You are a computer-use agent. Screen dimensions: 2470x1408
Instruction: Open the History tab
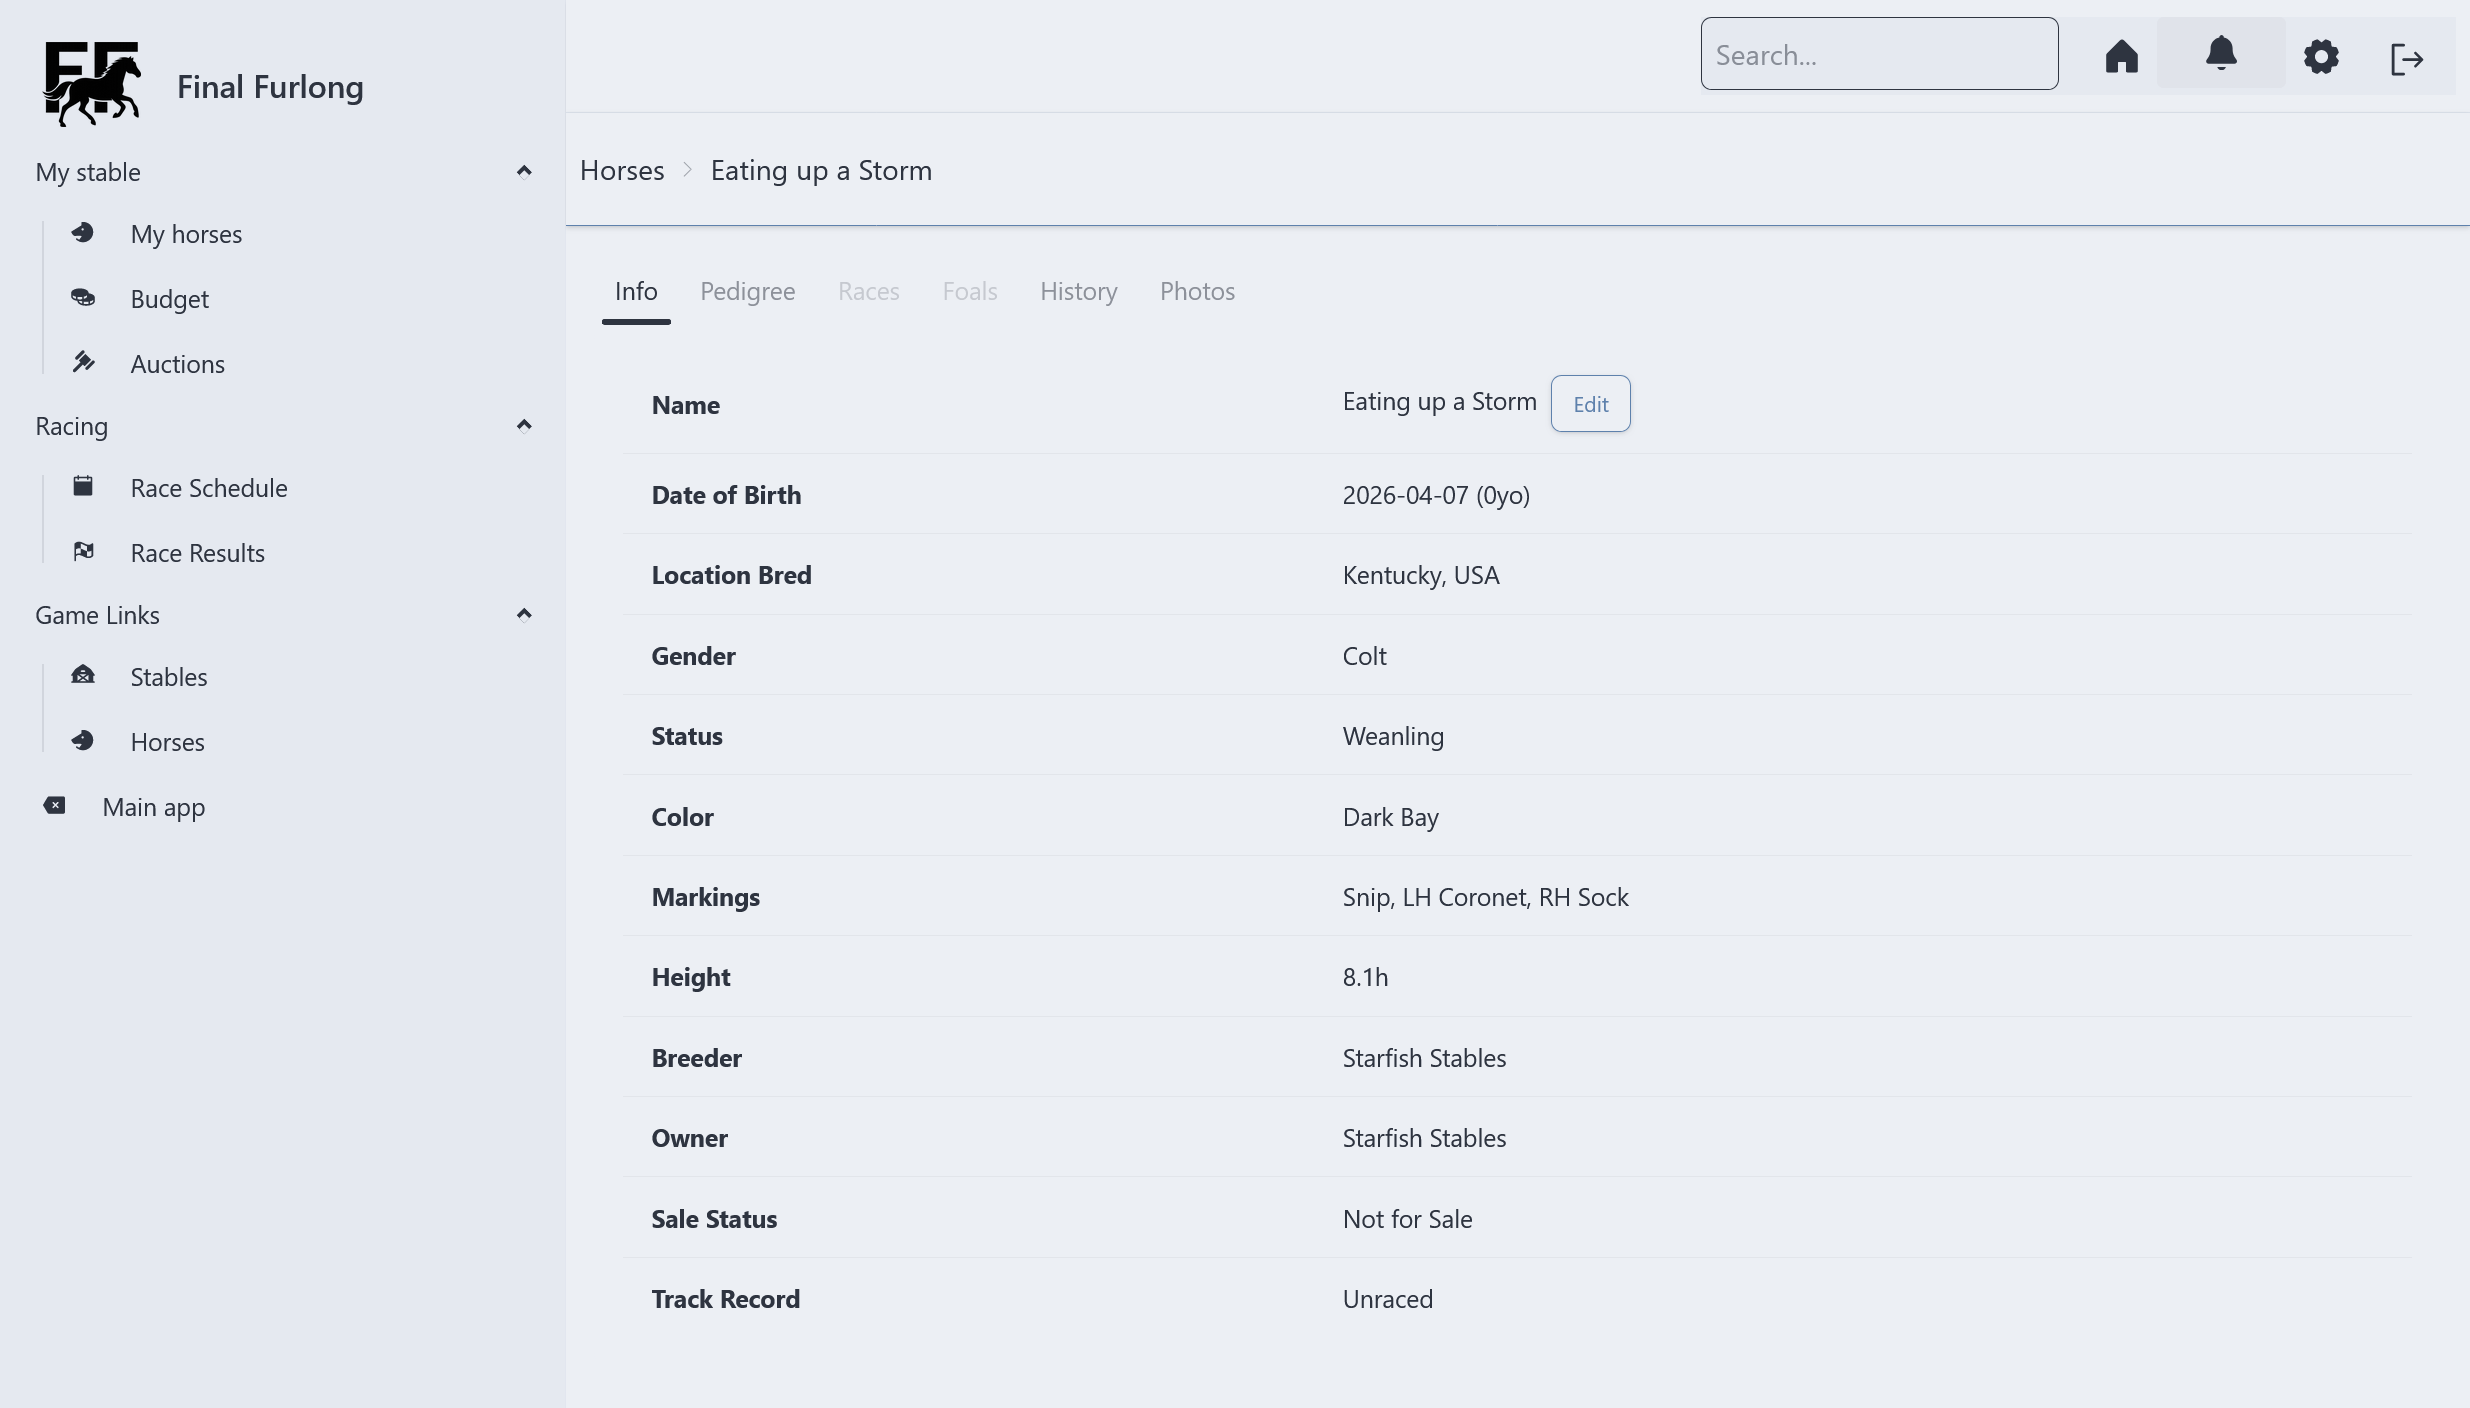click(1078, 292)
